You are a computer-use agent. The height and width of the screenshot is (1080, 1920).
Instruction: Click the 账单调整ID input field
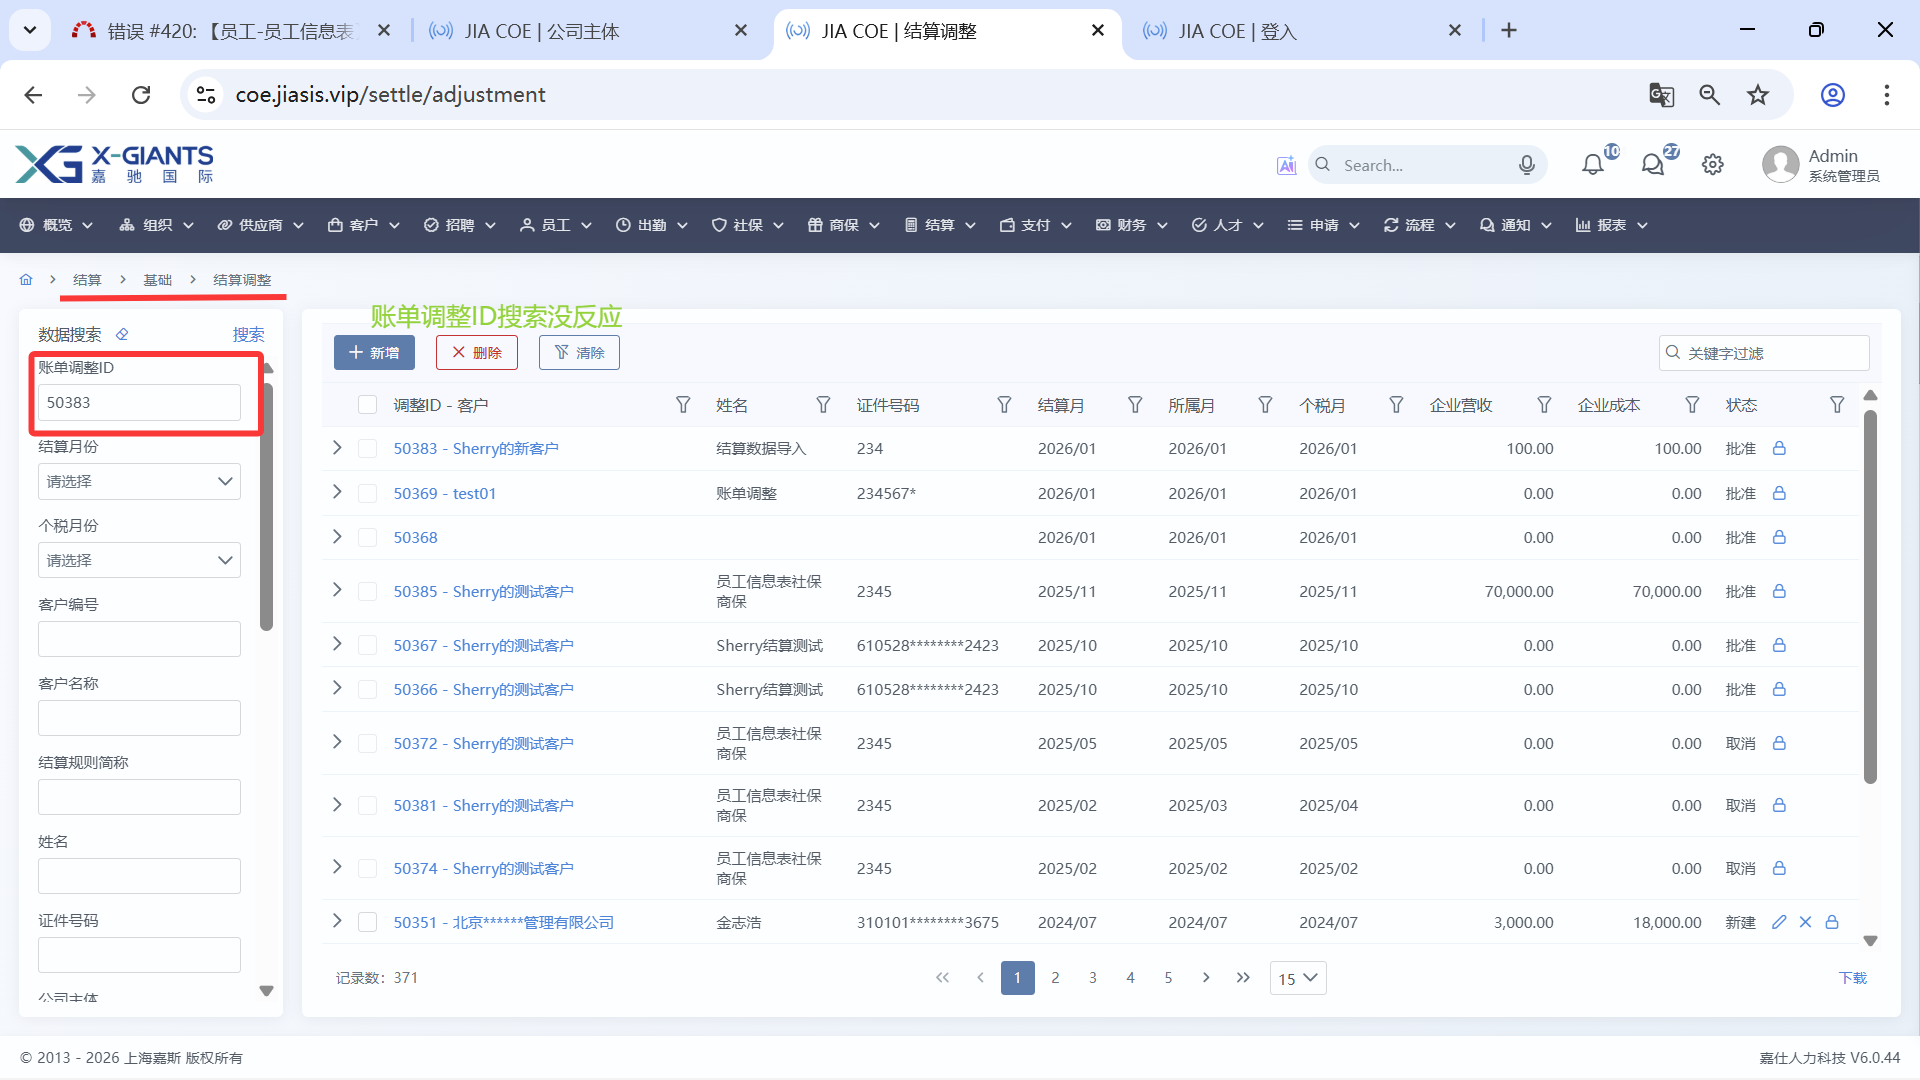139,402
